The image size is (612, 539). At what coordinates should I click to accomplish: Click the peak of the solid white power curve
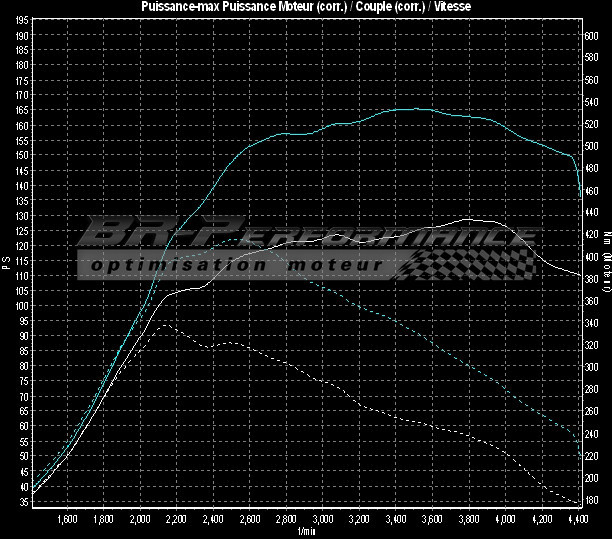pyautogui.click(x=466, y=219)
